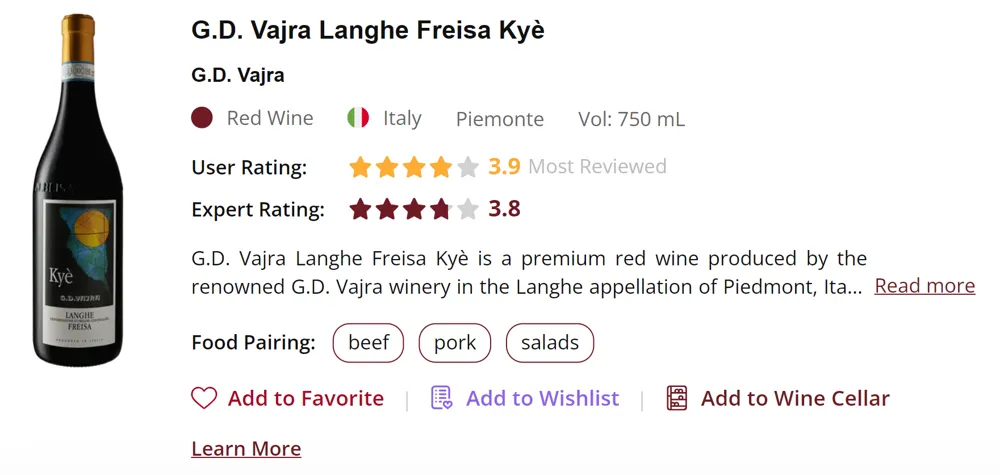The width and height of the screenshot is (1000, 475).
Task: Click the last gray expert rating star
Action: pyautogui.click(x=468, y=210)
